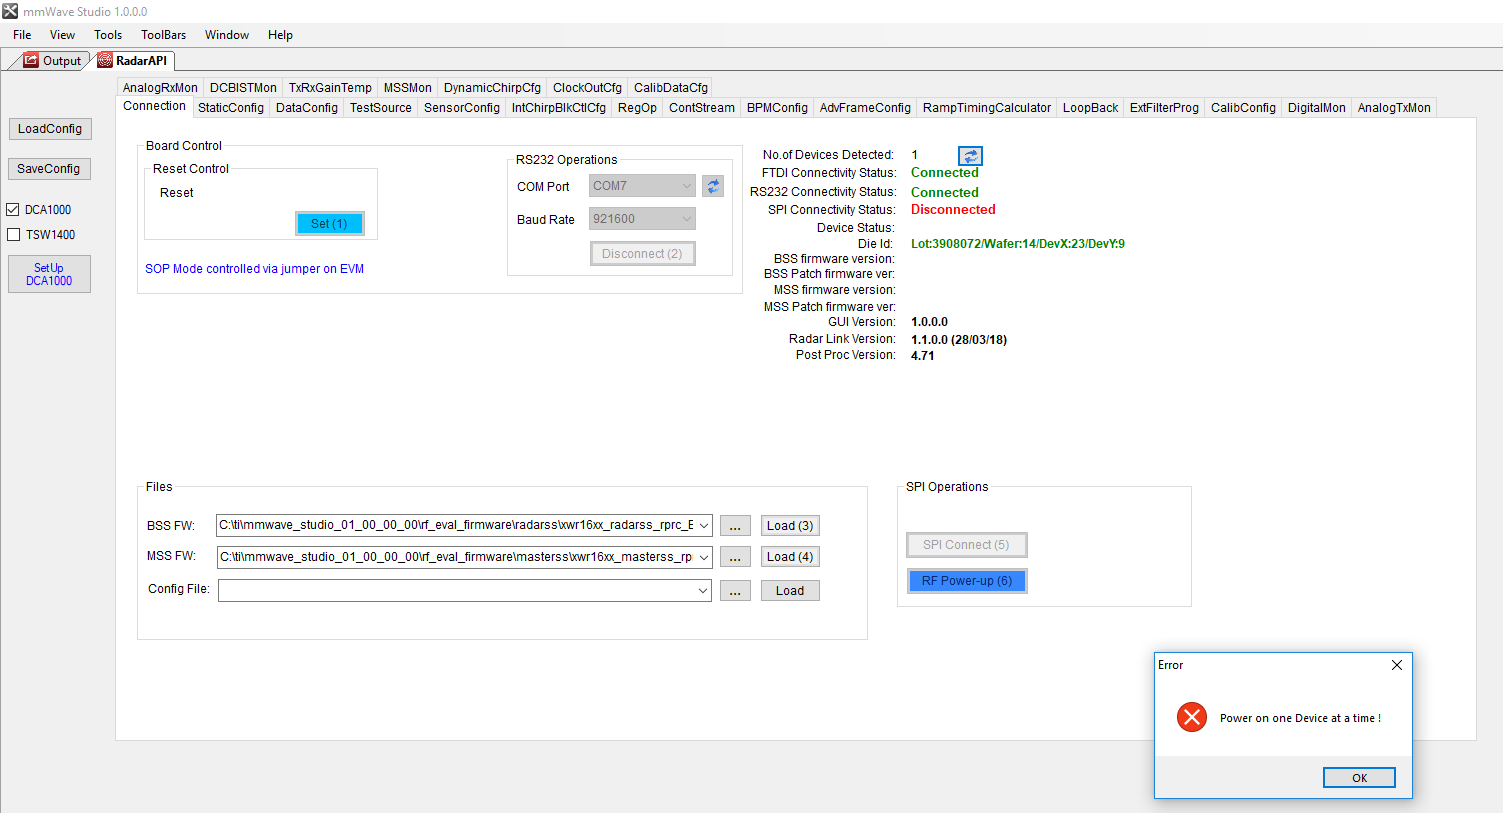Click the Set (1) reset button
The width and height of the screenshot is (1503, 813).
[x=329, y=224]
